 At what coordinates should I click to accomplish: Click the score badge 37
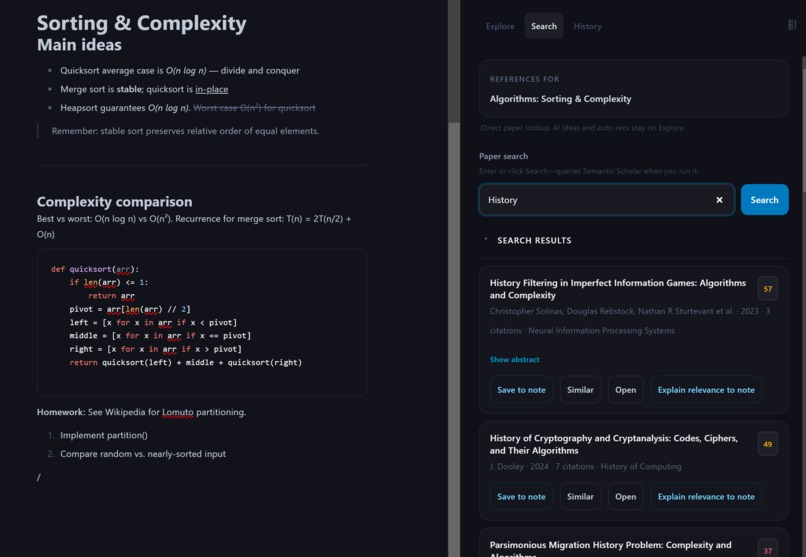coord(767,550)
